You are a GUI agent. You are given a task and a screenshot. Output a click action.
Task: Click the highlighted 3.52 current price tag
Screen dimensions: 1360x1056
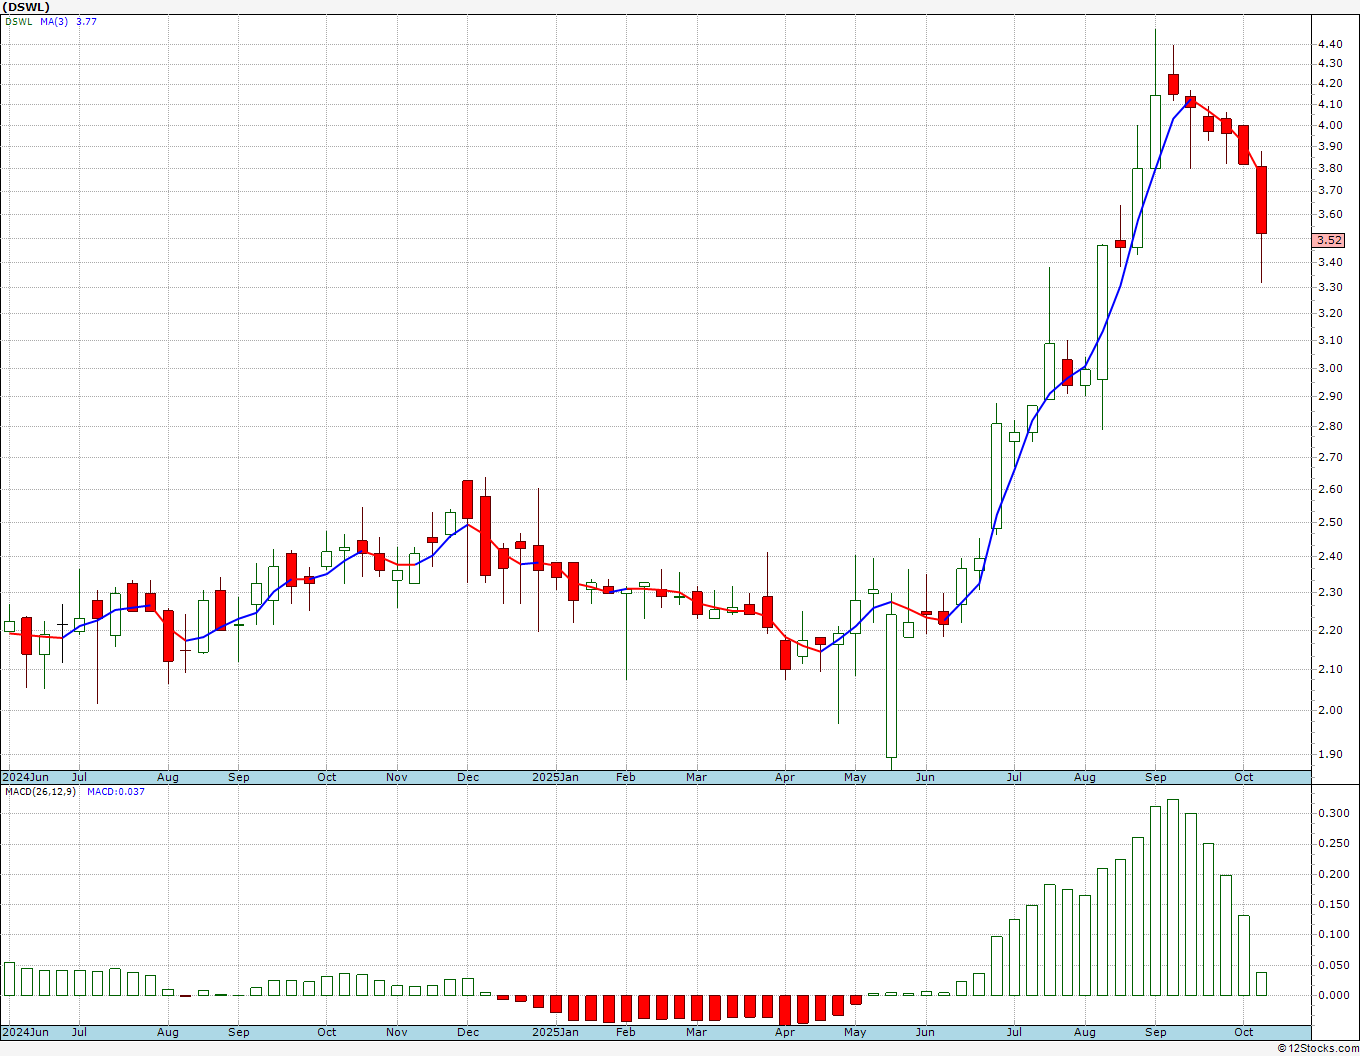(1329, 240)
